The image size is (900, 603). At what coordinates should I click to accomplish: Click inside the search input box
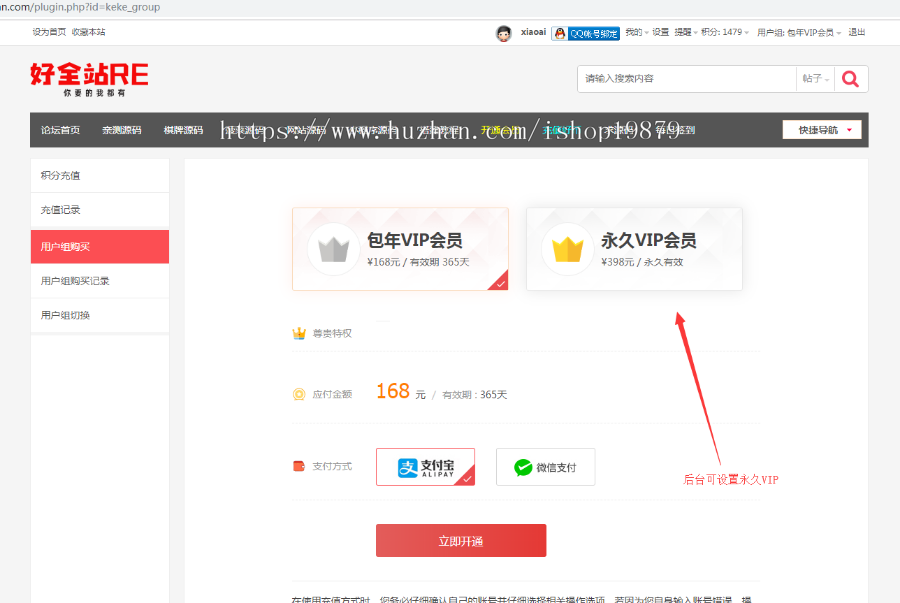coord(680,78)
